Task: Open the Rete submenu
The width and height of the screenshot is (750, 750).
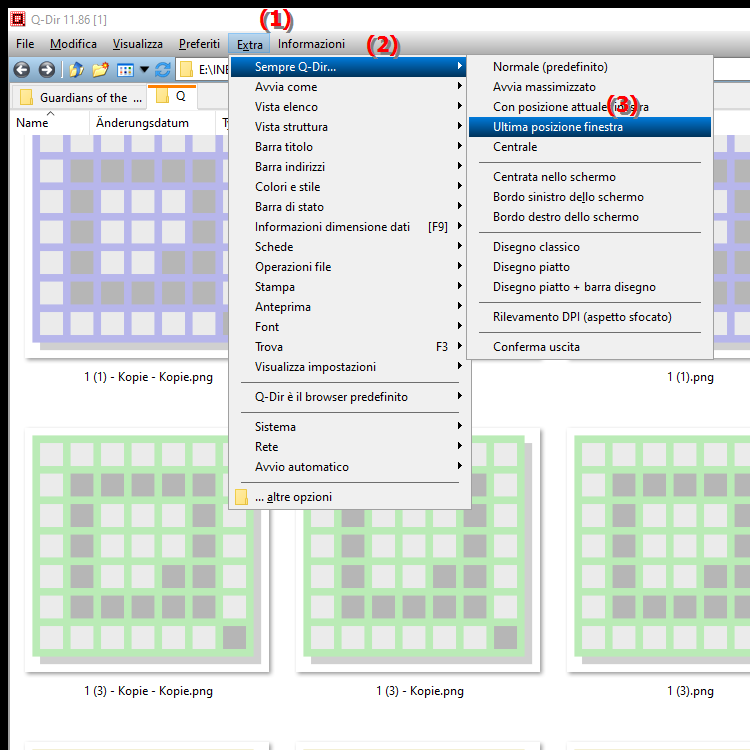Action: tap(348, 447)
